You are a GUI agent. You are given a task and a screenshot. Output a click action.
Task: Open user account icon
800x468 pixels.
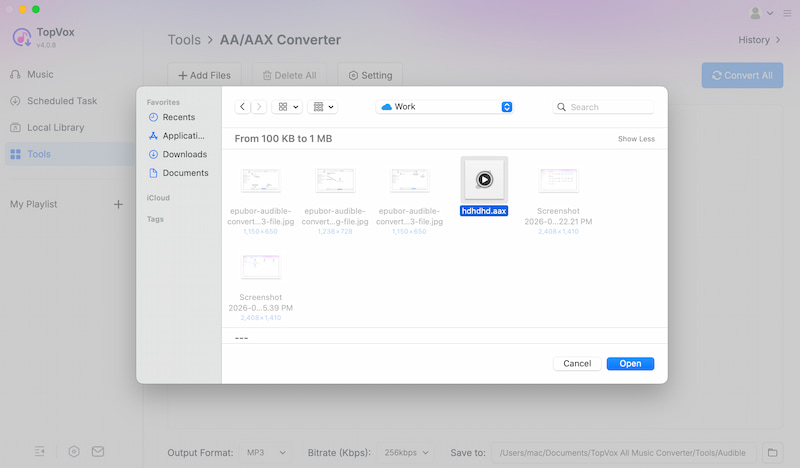[x=756, y=13]
